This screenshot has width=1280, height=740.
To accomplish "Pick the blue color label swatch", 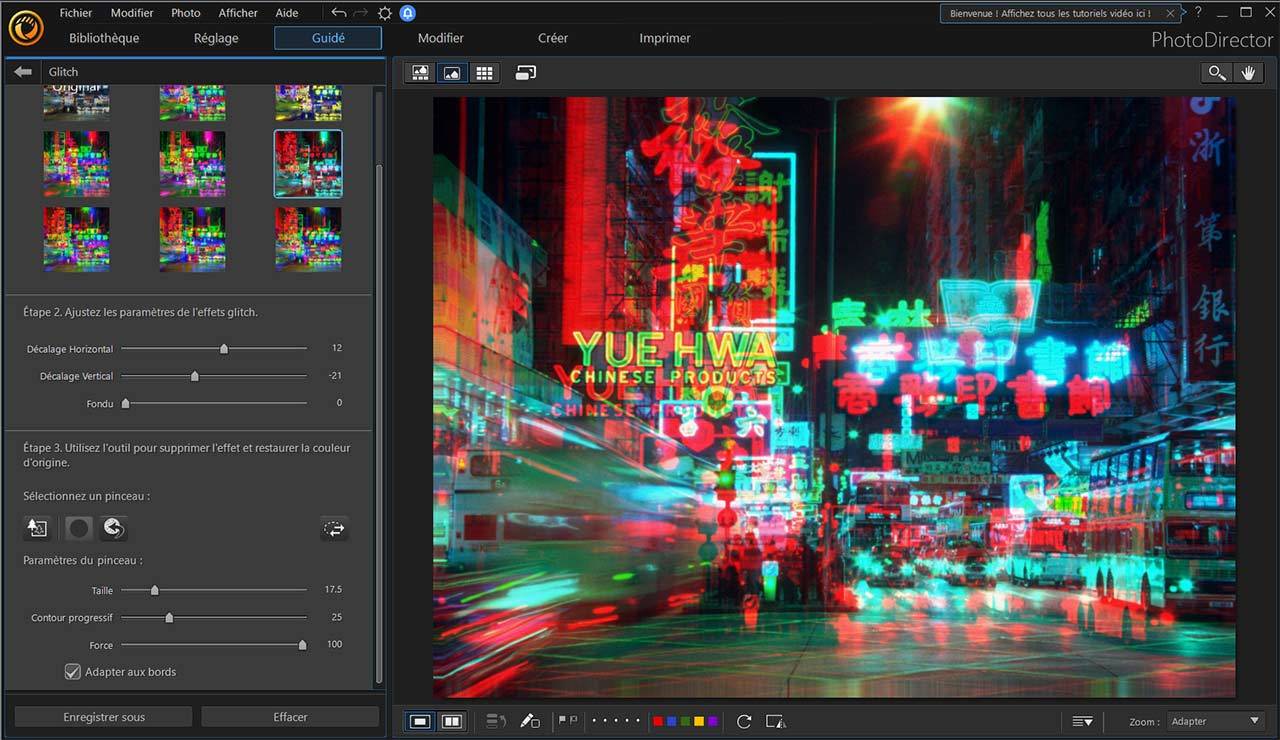I will coord(671,721).
